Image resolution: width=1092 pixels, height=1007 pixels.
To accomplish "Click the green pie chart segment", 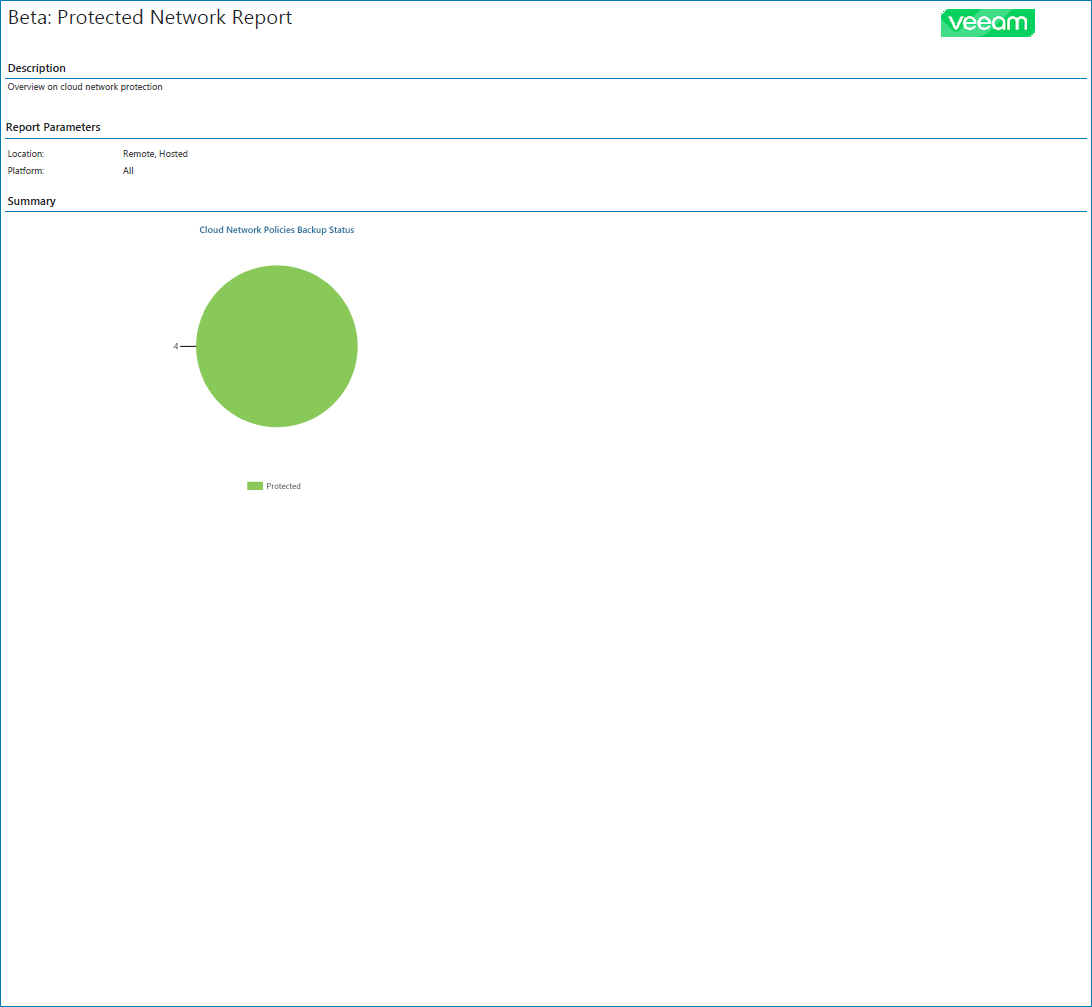I will (276, 346).
